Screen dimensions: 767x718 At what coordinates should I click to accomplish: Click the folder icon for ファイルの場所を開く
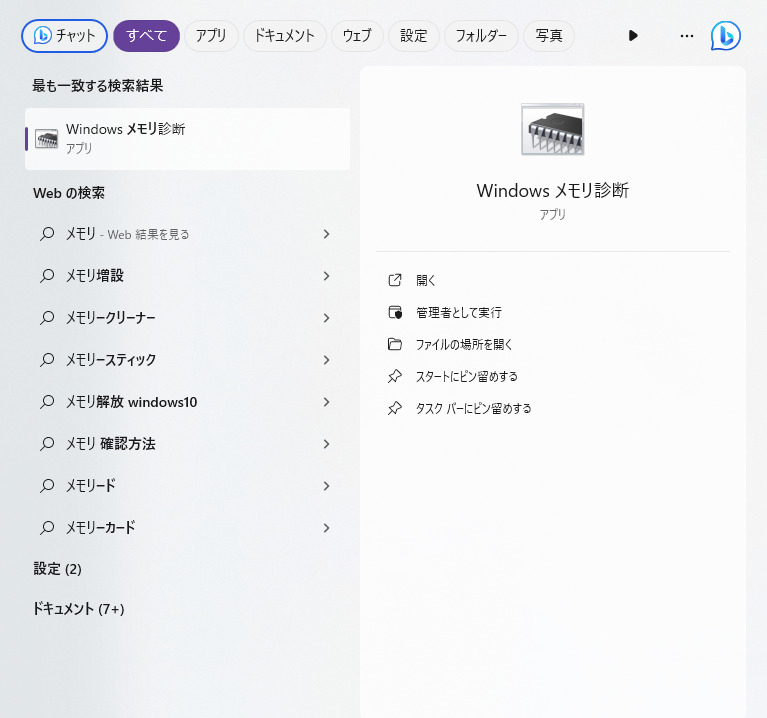(x=395, y=344)
